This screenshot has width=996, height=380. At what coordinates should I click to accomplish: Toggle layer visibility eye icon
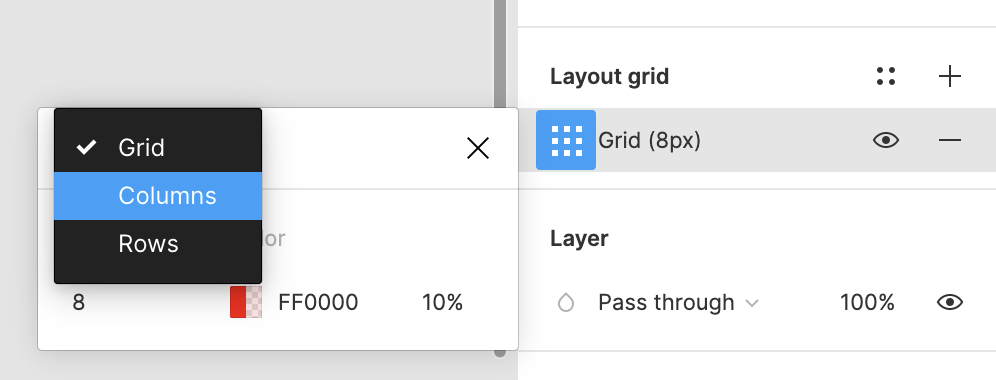(950, 302)
